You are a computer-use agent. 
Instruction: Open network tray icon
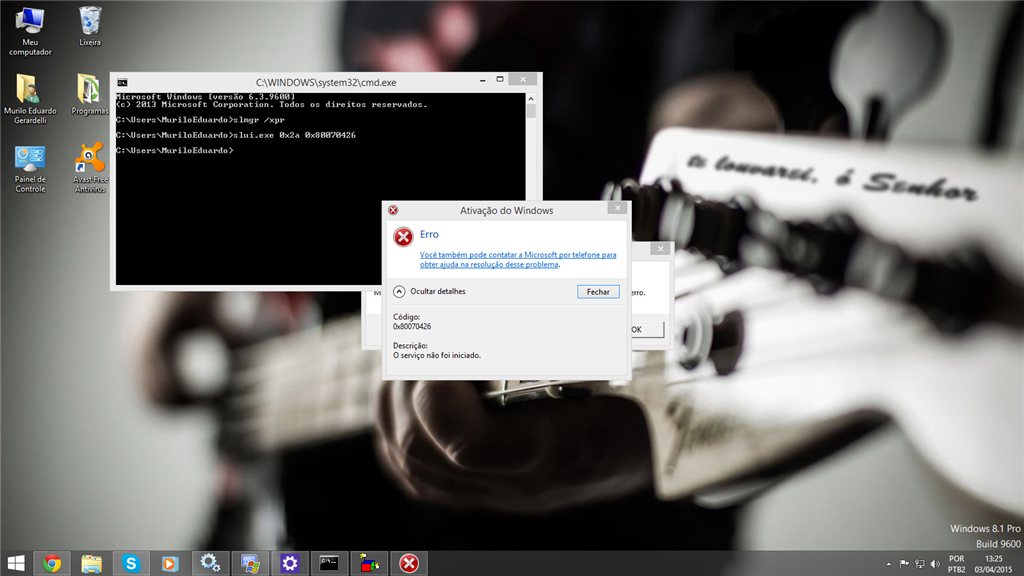point(920,564)
